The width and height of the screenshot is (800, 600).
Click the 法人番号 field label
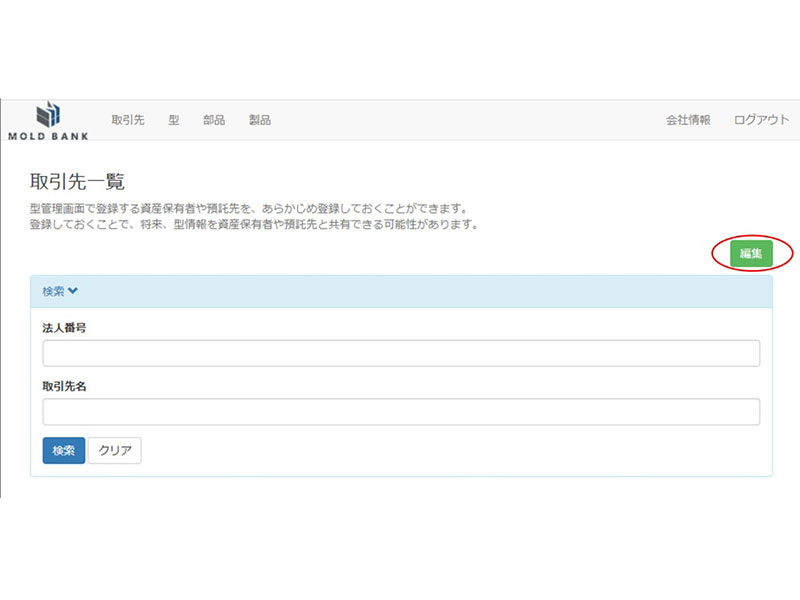64,327
